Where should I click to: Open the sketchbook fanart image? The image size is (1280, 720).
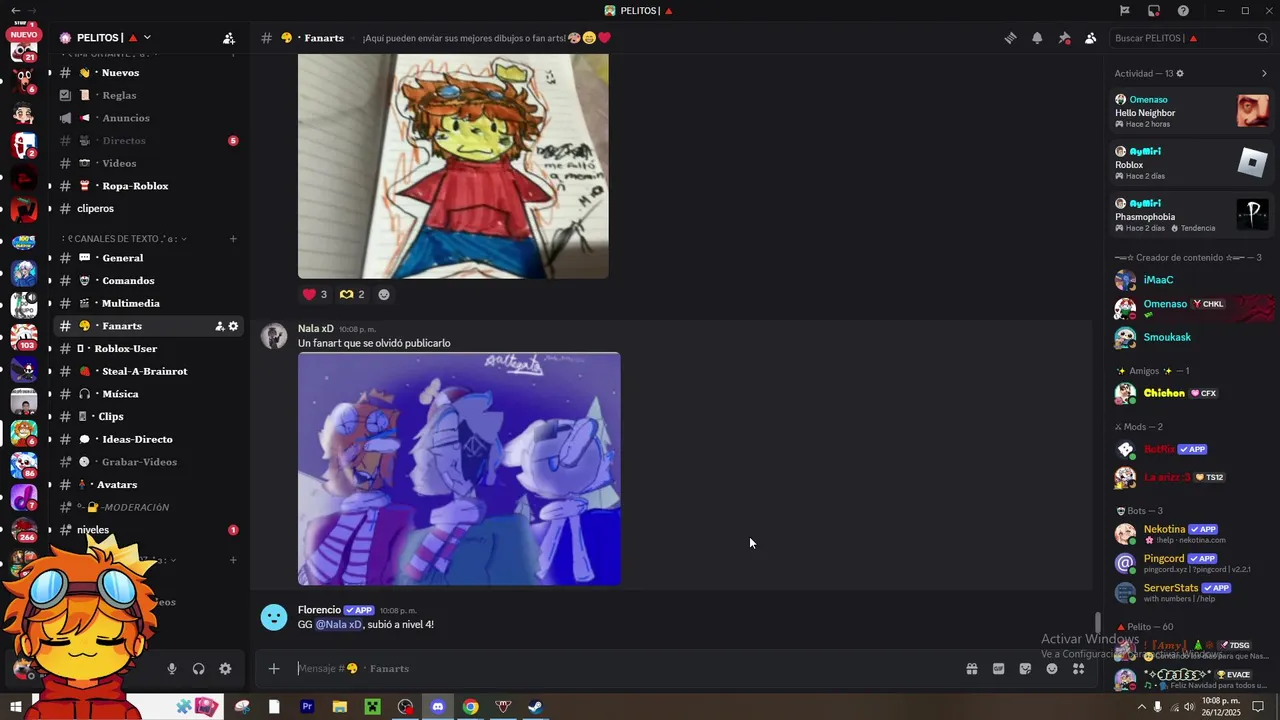click(453, 166)
